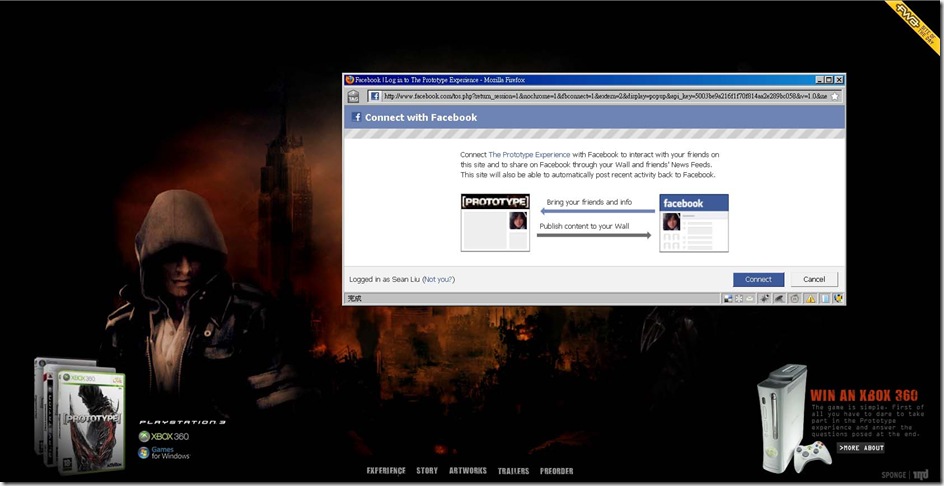
Task: Open the PREORDER menu item
Action: point(556,470)
